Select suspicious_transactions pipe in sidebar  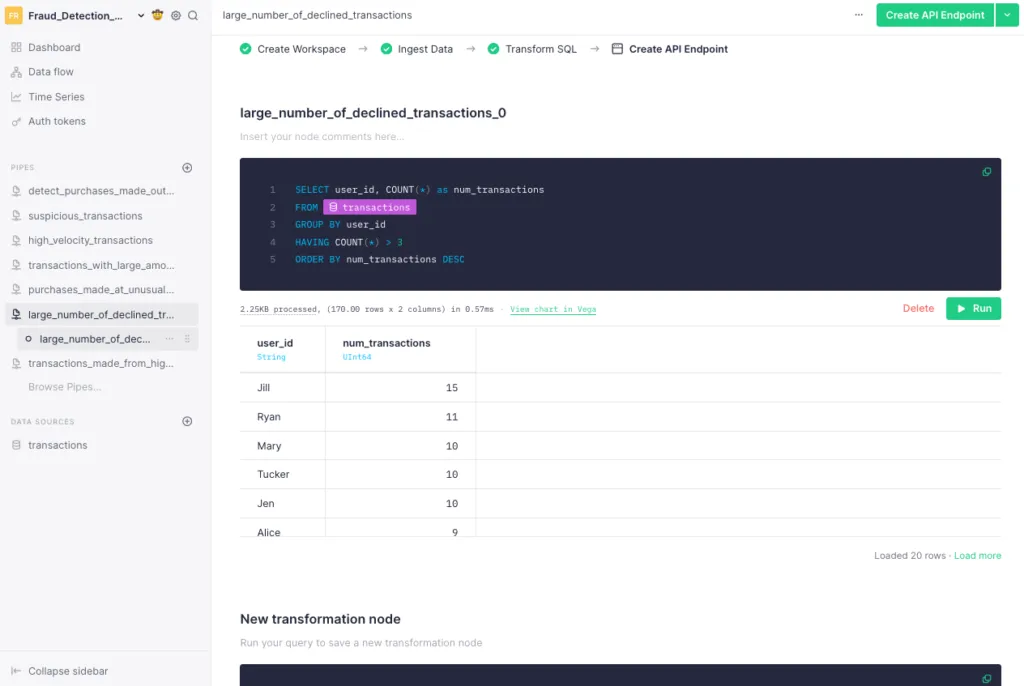(85, 216)
